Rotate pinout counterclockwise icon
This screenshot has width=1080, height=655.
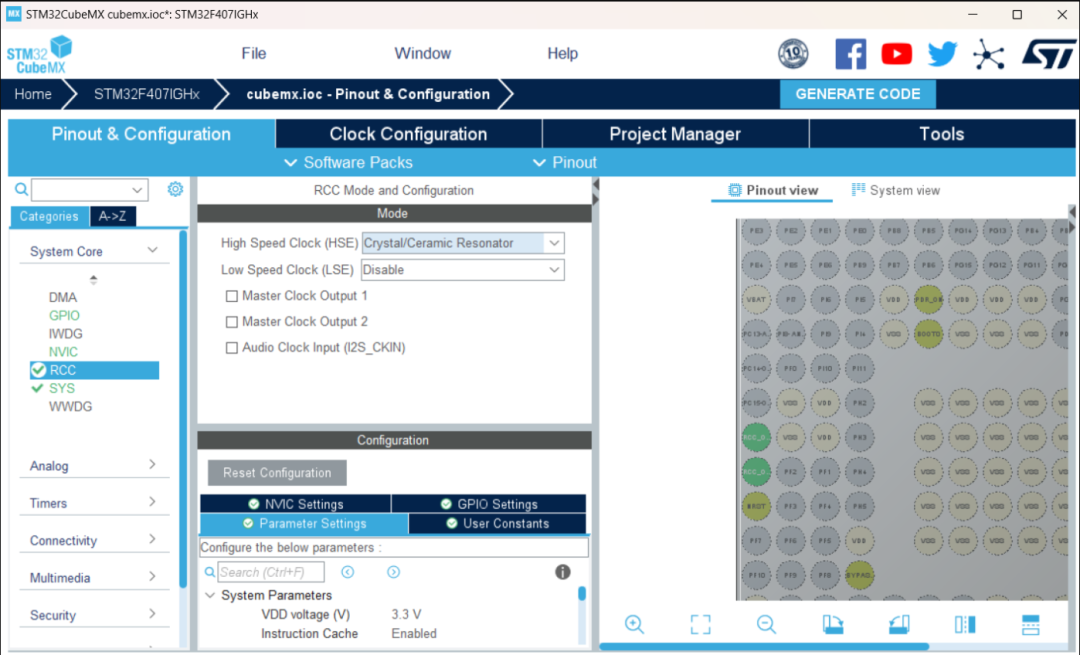[899, 625]
